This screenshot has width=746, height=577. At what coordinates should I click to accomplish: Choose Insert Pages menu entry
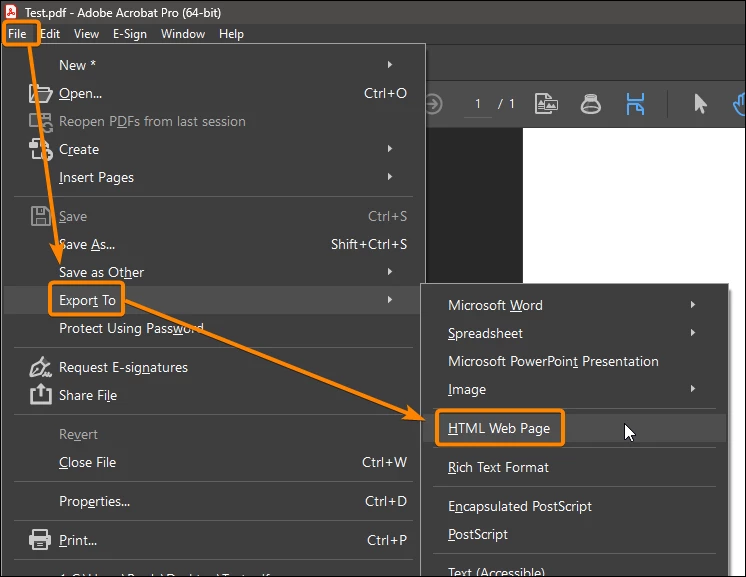[x=214, y=177]
